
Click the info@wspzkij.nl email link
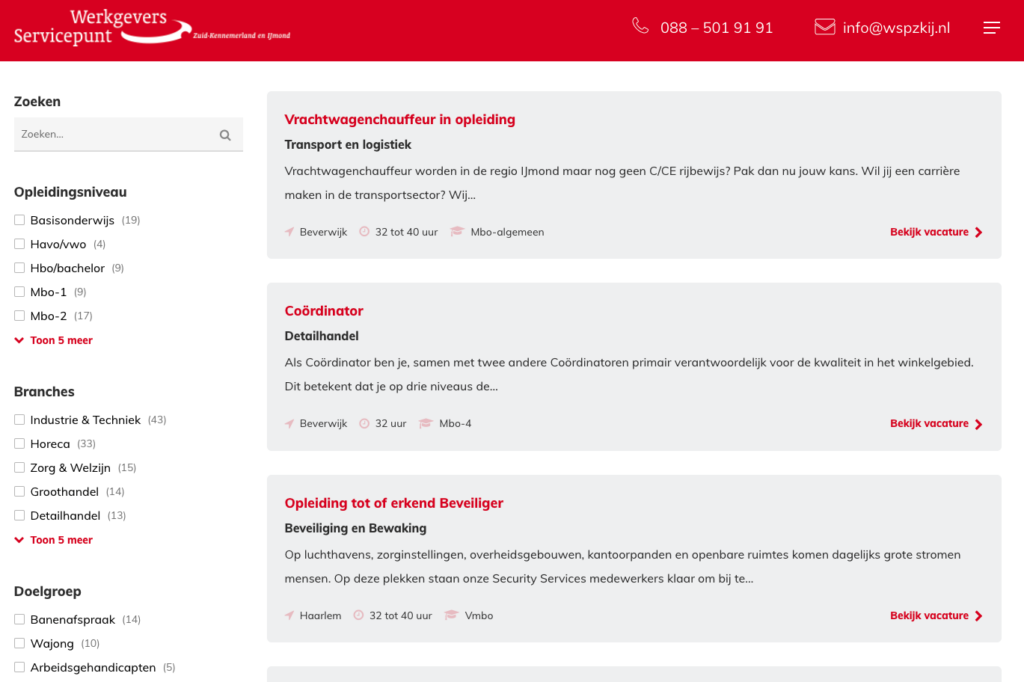pyautogui.click(x=895, y=28)
